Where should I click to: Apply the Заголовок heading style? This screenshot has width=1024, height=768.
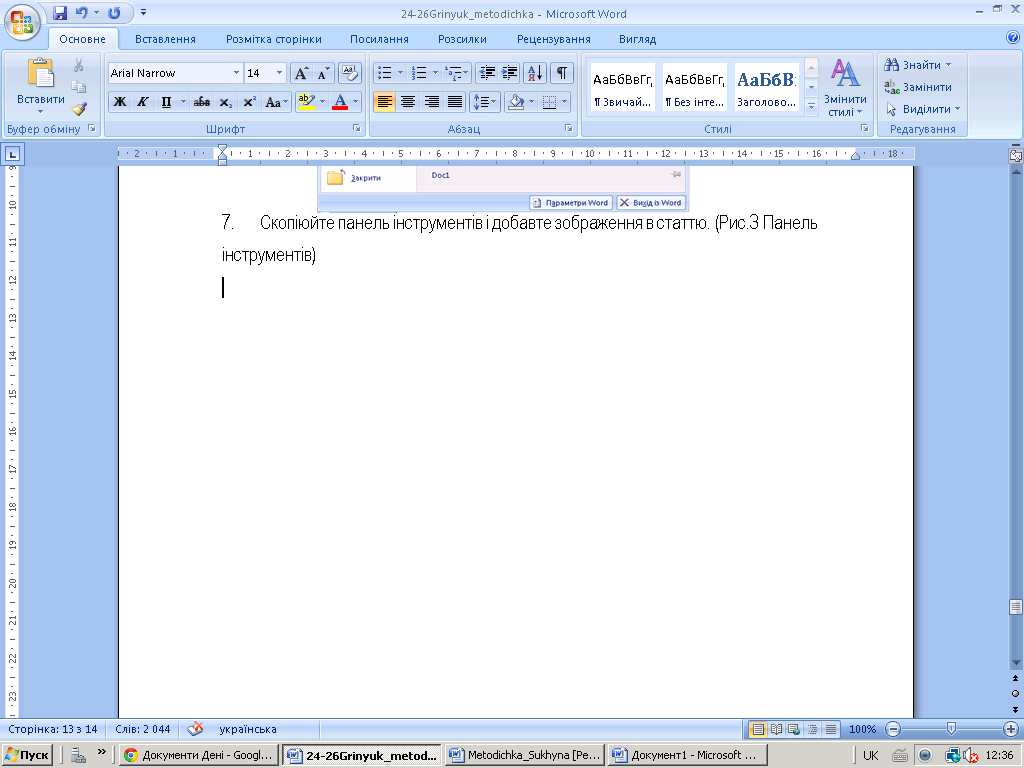pos(766,88)
